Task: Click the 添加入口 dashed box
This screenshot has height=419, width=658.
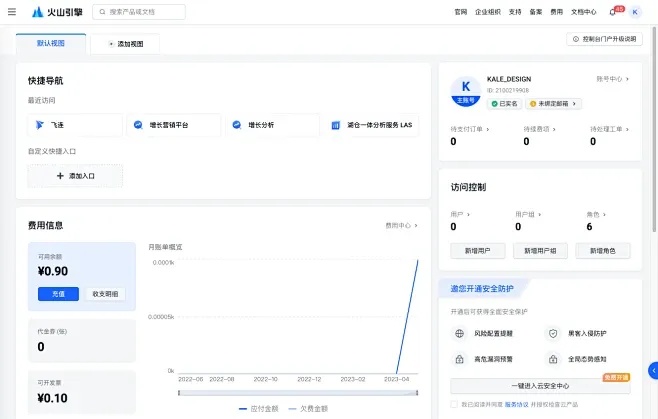Action: point(75,176)
